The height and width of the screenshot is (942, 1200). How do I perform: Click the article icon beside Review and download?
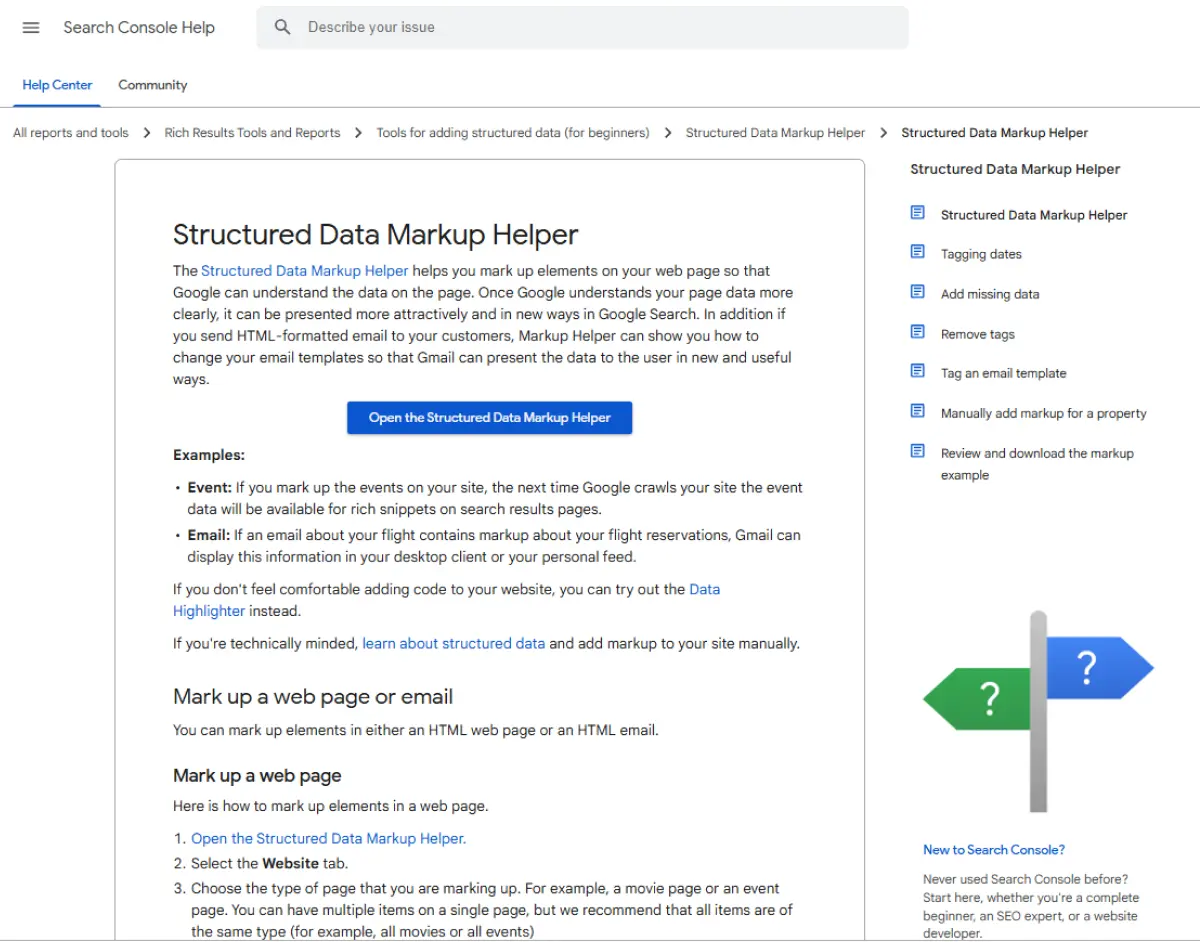pyautogui.click(x=917, y=450)
